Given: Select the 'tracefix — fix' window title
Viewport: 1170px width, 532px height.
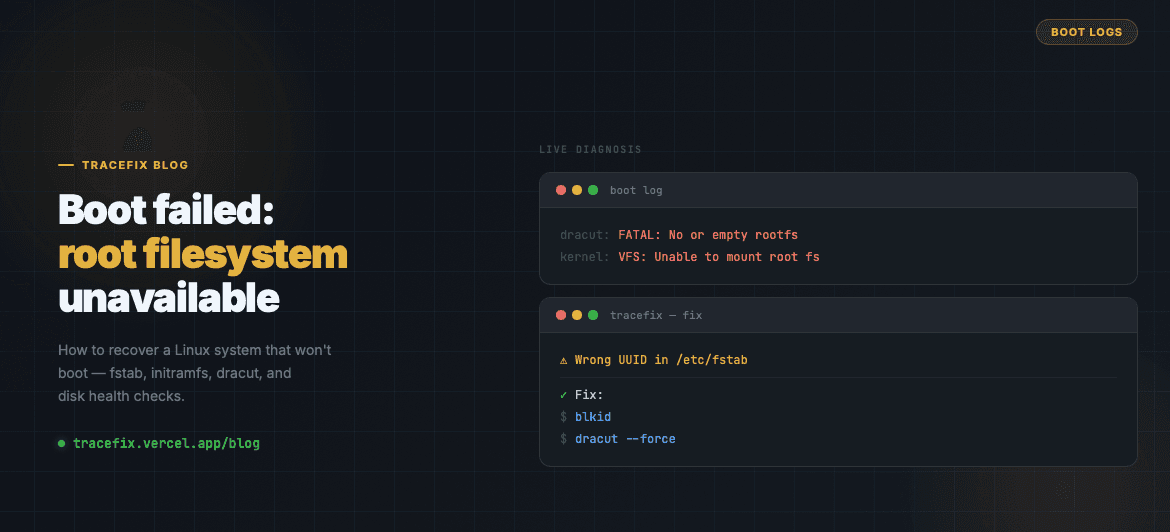Looking at the screenshot, I should [x=656, y=315].
